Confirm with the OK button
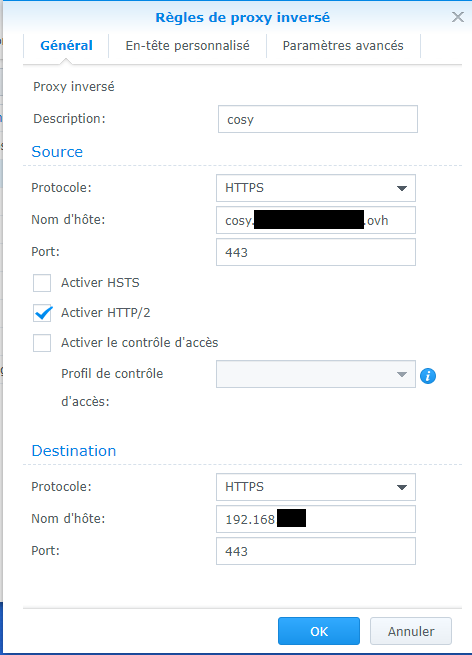This screenshot has height=655, width=472. click(x=319, y=631)
